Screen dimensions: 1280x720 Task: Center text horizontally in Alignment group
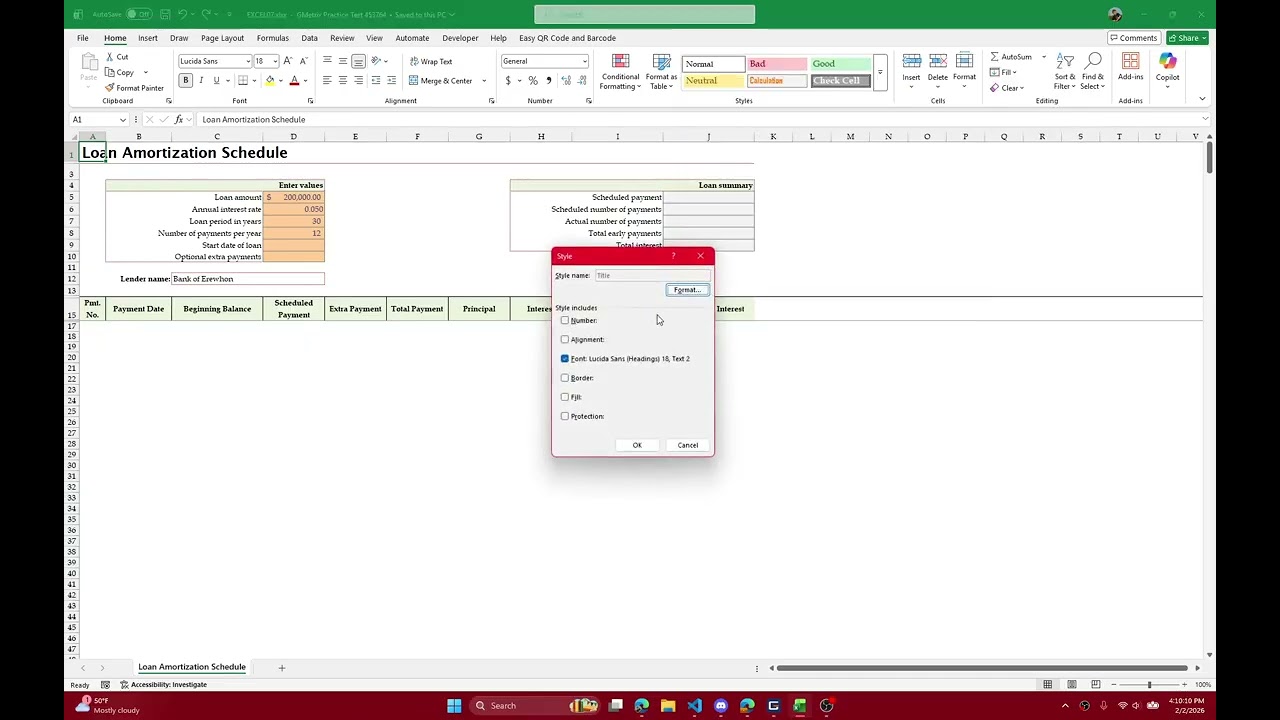[342, 80]
